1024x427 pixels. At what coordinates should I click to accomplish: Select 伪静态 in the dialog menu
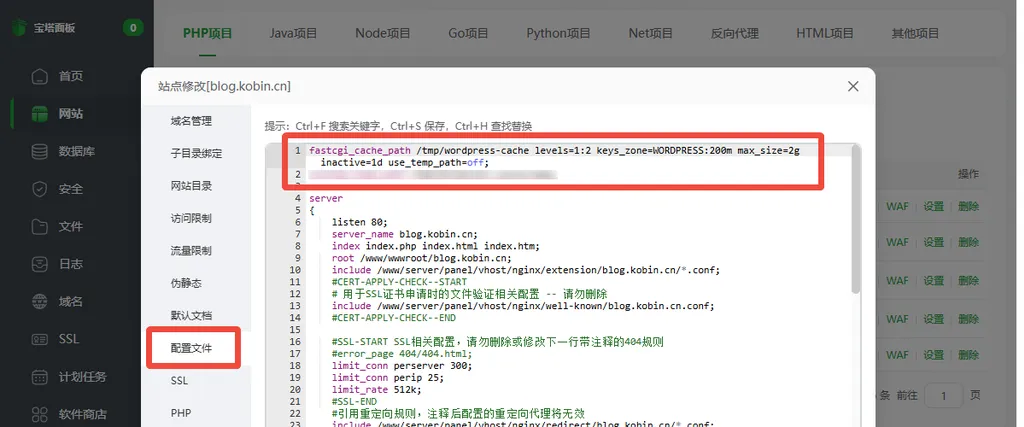[x=186, y=283]
